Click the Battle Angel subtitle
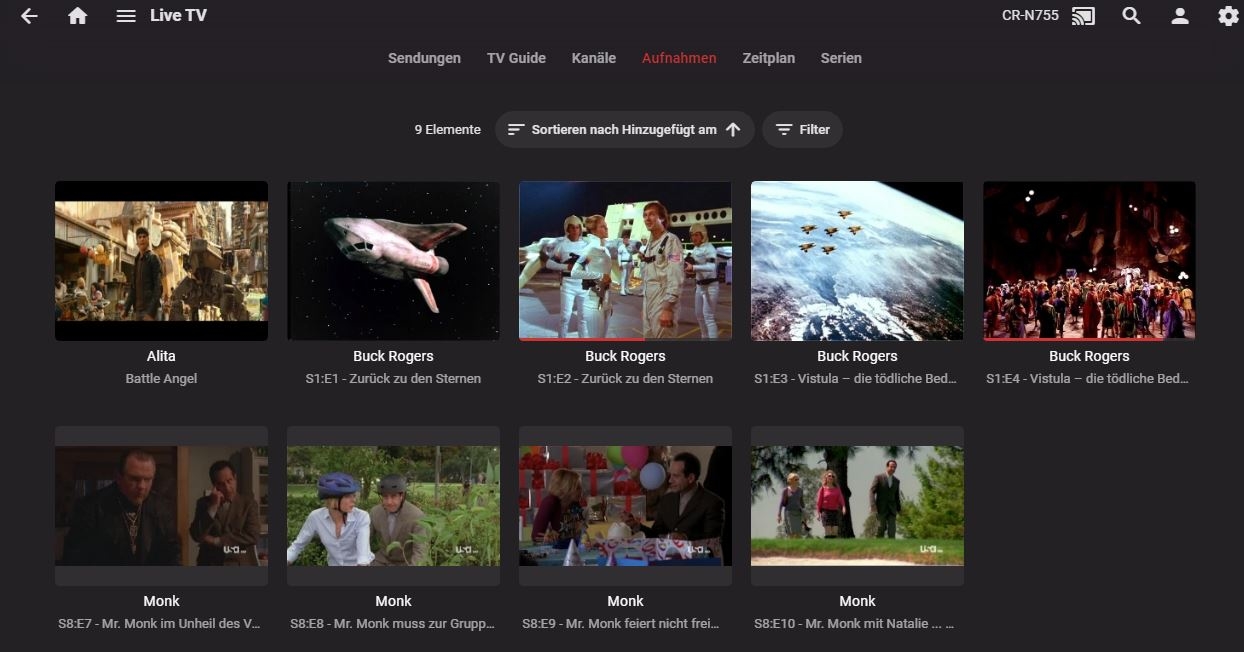The width and height of the screenshot is (1244, 652). click(x=161, y=379)
